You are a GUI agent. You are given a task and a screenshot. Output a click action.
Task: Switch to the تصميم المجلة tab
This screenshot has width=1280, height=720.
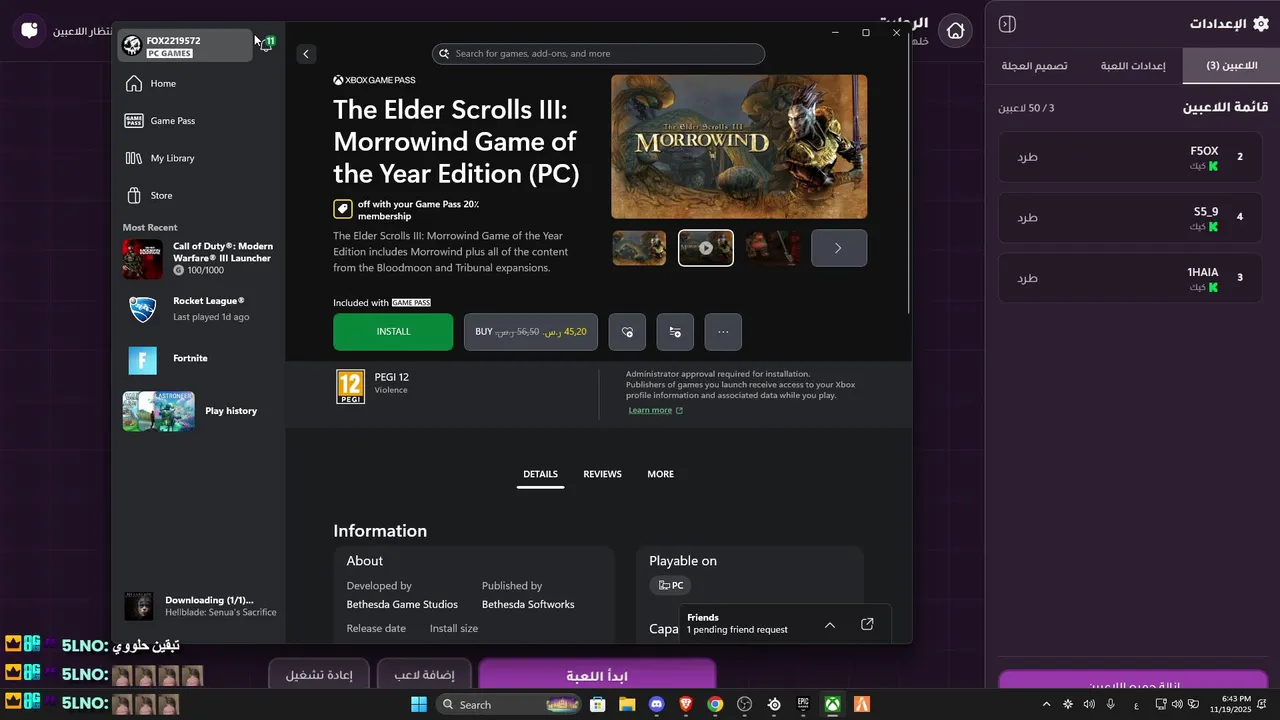point(1034,65)
